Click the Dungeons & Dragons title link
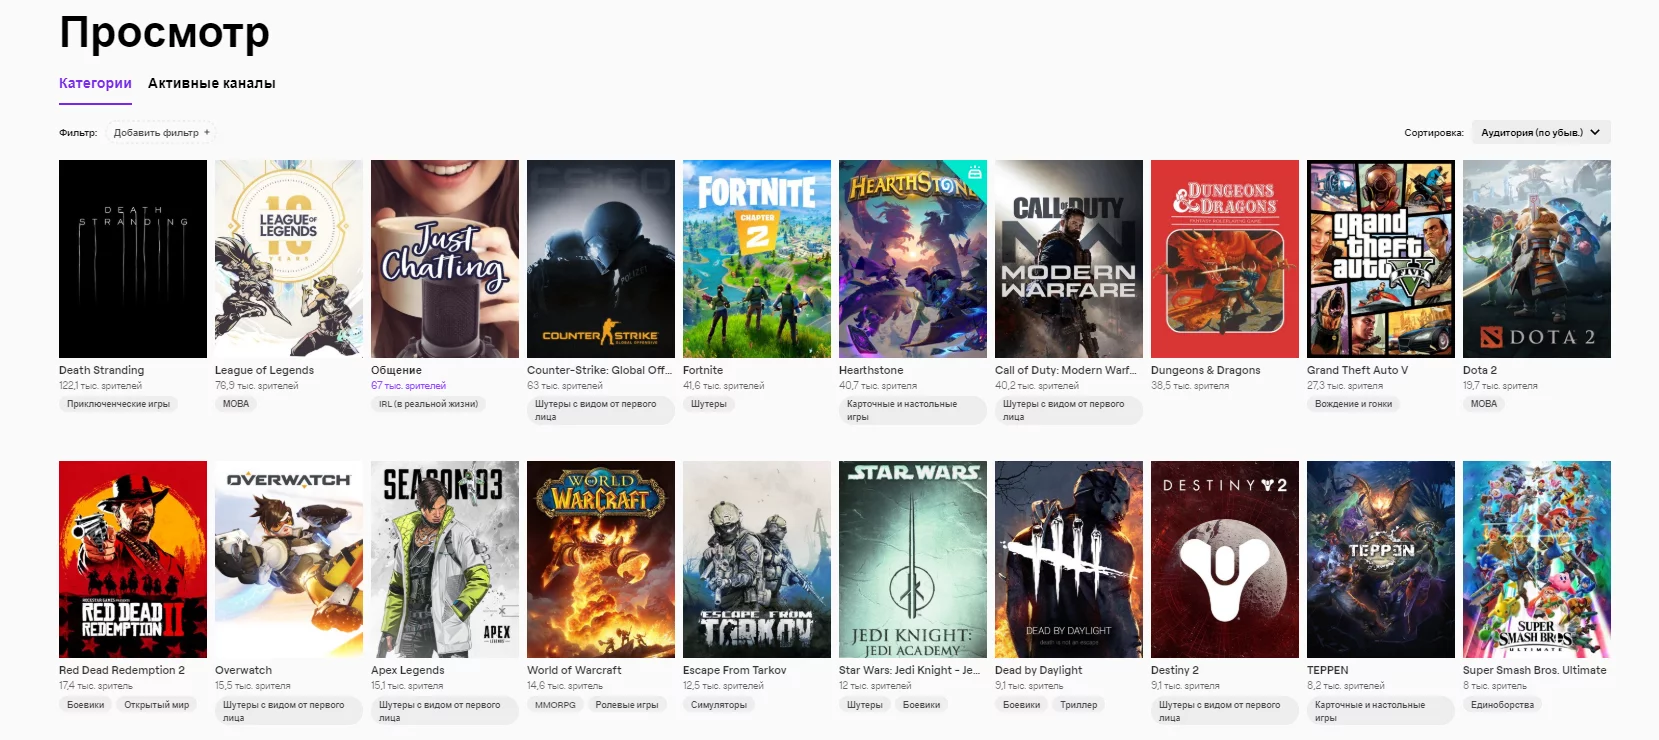 click(1206, 370)
